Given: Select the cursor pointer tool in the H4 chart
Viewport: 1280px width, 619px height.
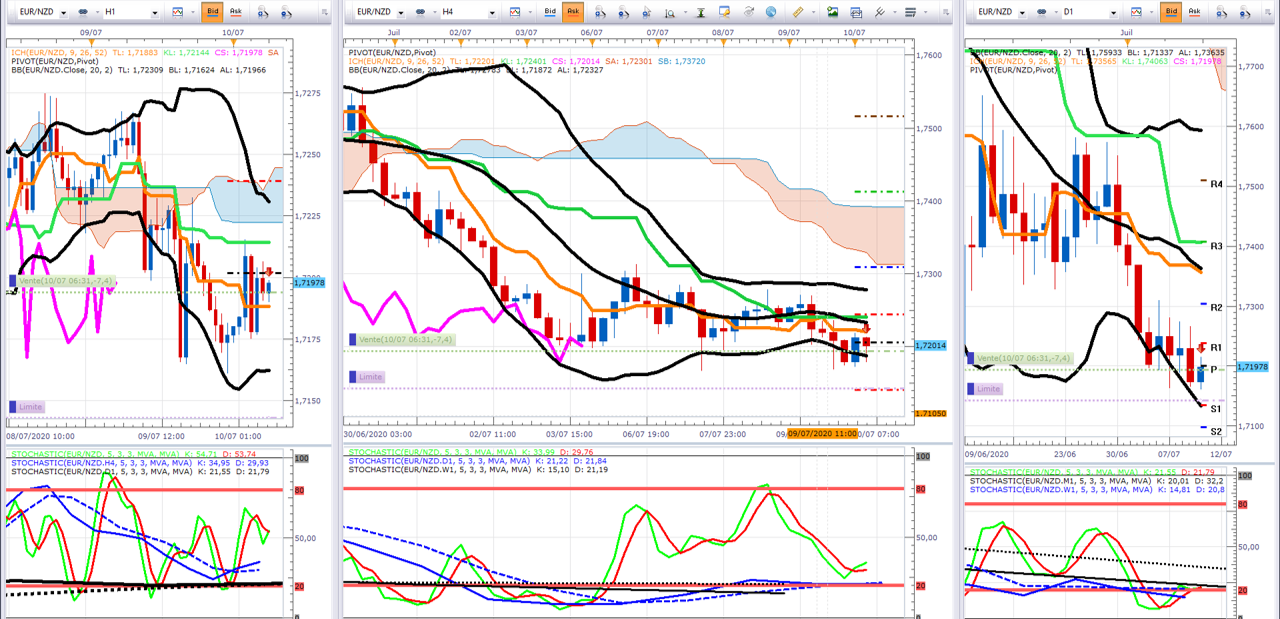Looking at the screenshot, I should [x=645, y=12].
